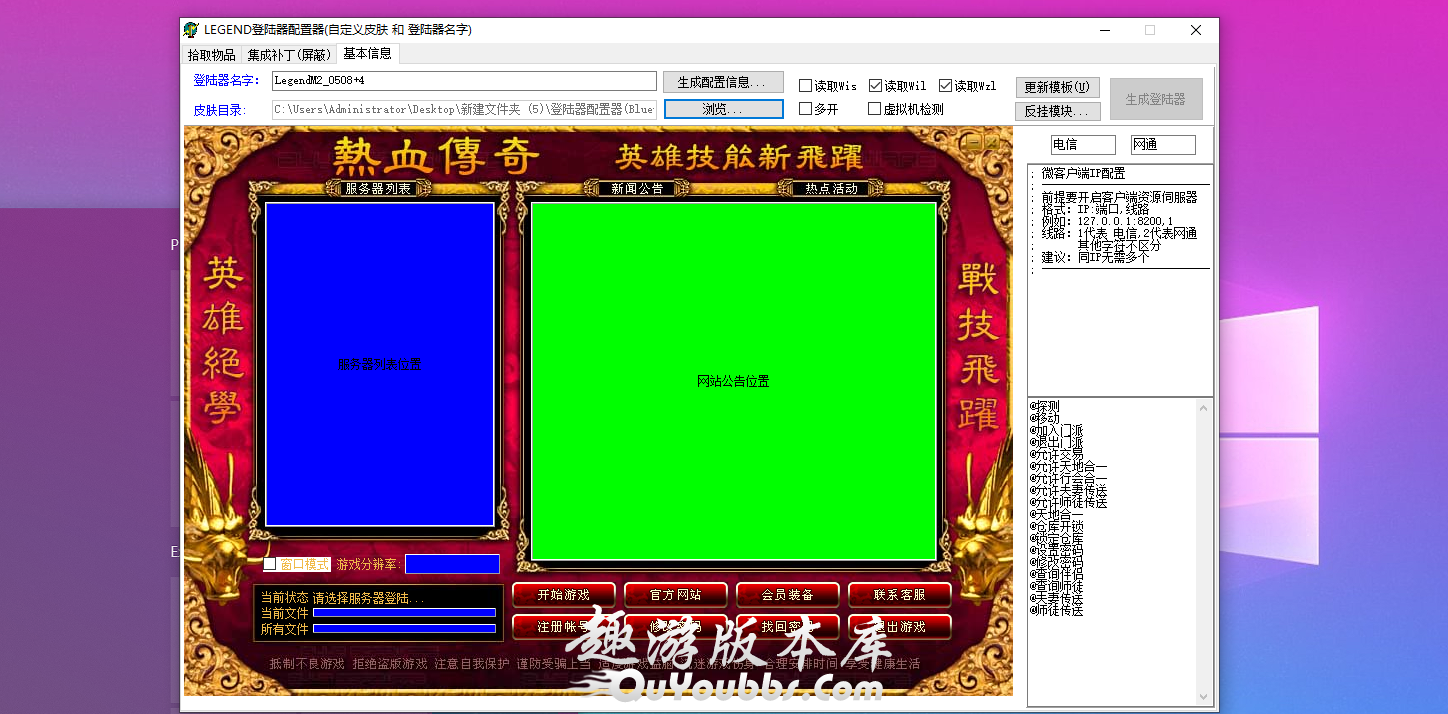Click the 开始游戏 button
This screenshot has height=714, width=1448.
[x=563, y=594]
